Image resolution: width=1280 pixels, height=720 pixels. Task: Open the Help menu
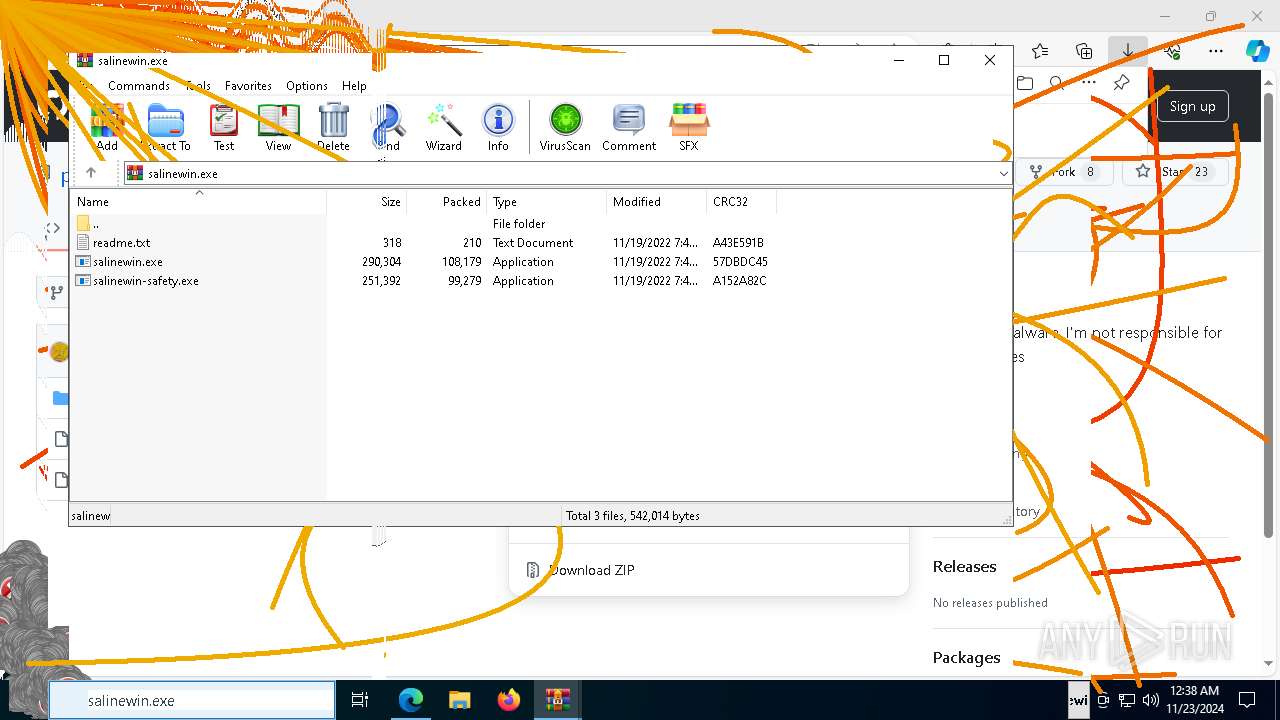coord(354,86)
